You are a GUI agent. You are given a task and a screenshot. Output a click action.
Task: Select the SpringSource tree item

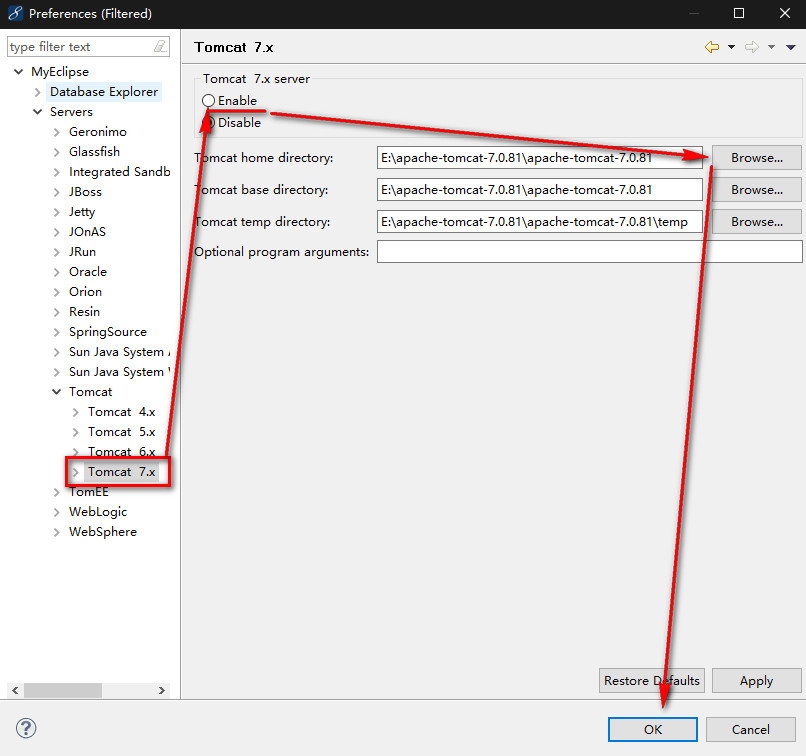[108, 332]
